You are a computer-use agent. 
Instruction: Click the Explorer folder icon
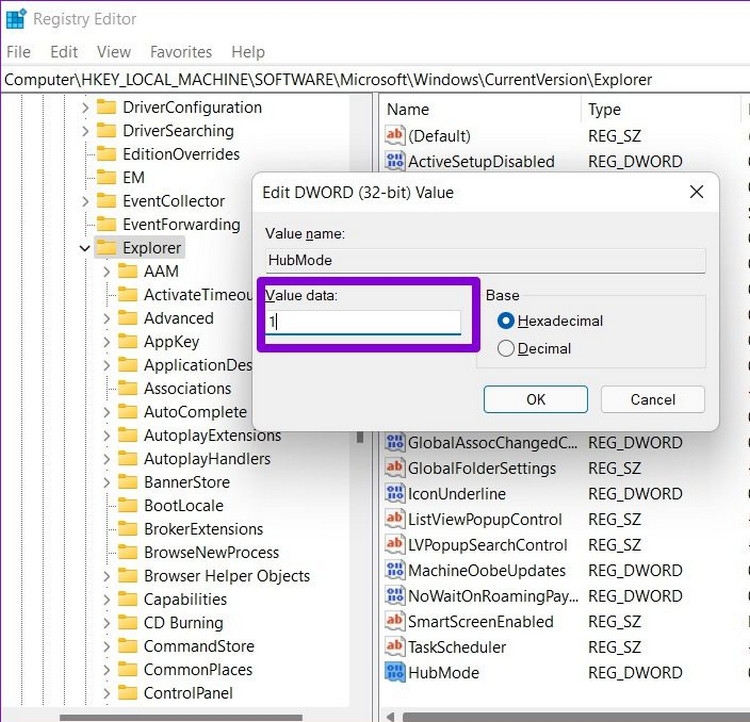pos(106,247)
